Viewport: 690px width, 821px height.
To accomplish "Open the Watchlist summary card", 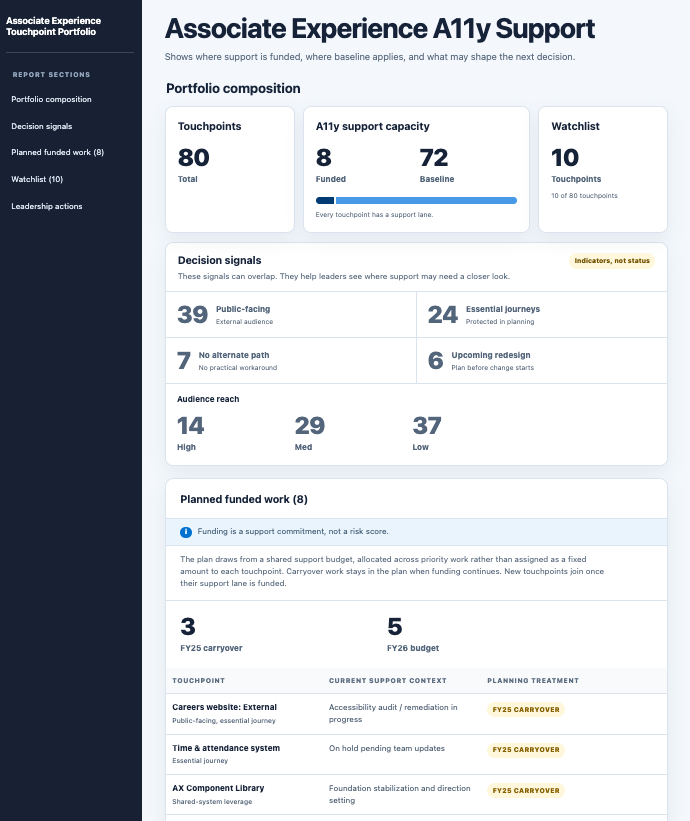I will 603,170.
